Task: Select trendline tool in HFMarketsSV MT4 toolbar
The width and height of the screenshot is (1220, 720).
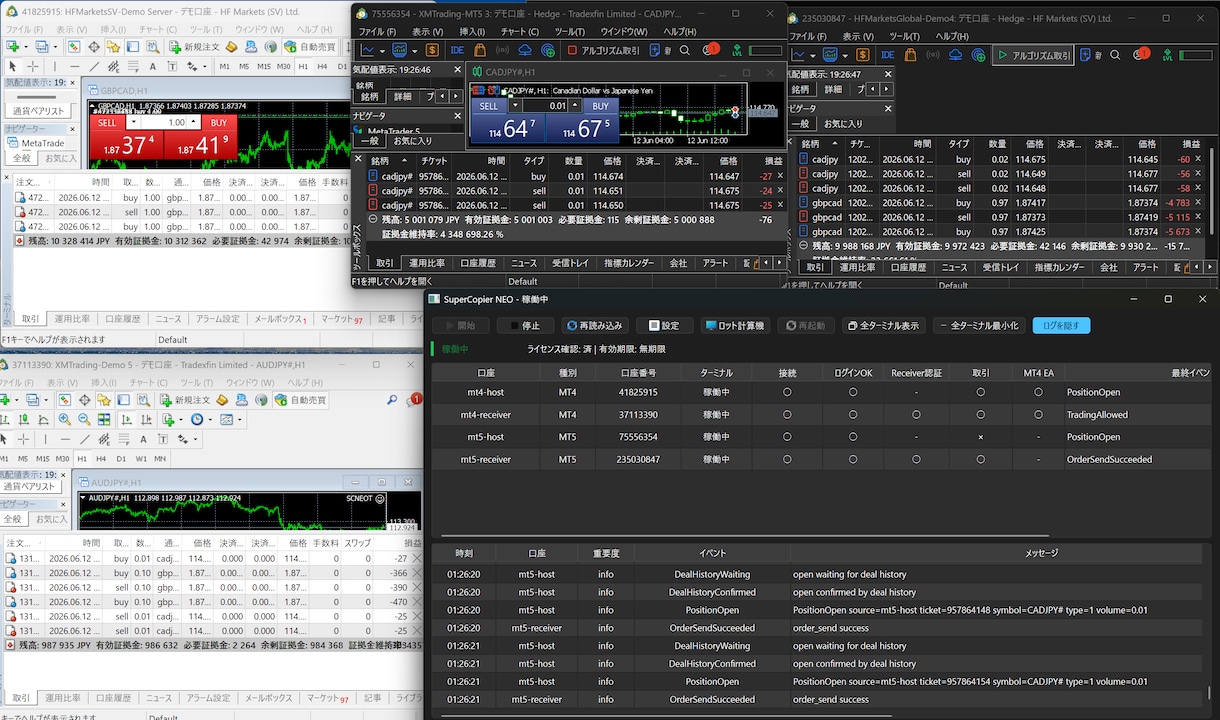Action: (x=94, y=66)
